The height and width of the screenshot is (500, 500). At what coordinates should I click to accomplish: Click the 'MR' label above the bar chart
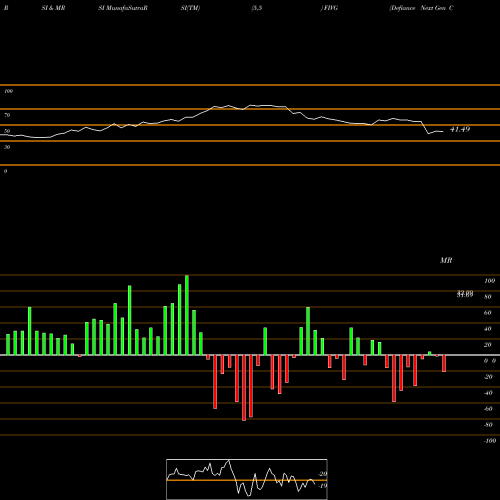[x=446, y=260]
